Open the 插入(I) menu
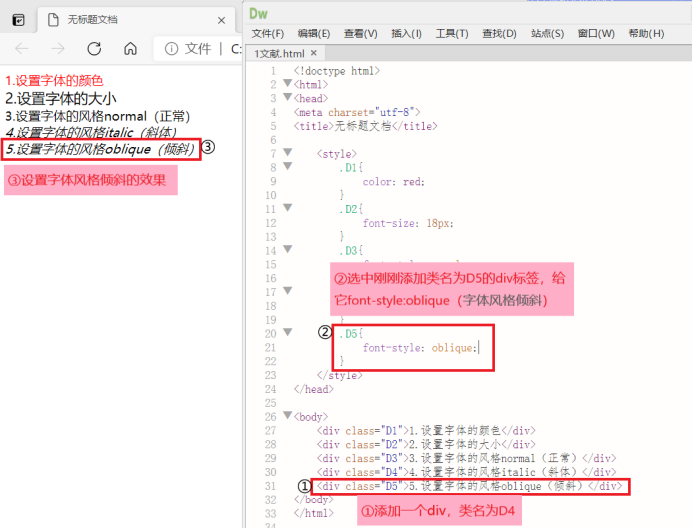Image resolution: width=692 pixels, height=528 pixels. [406, 34]
